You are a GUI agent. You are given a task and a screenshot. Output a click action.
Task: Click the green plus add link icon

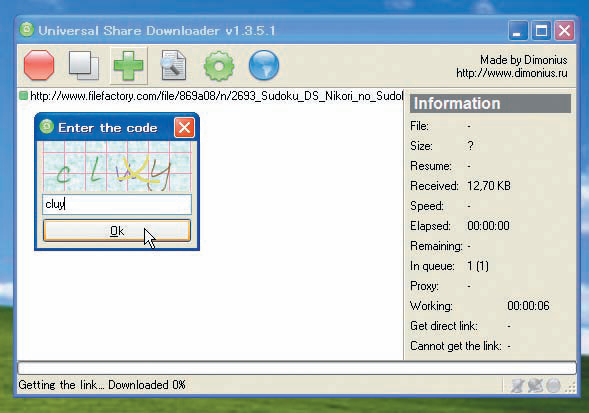(x=128, y=65)
